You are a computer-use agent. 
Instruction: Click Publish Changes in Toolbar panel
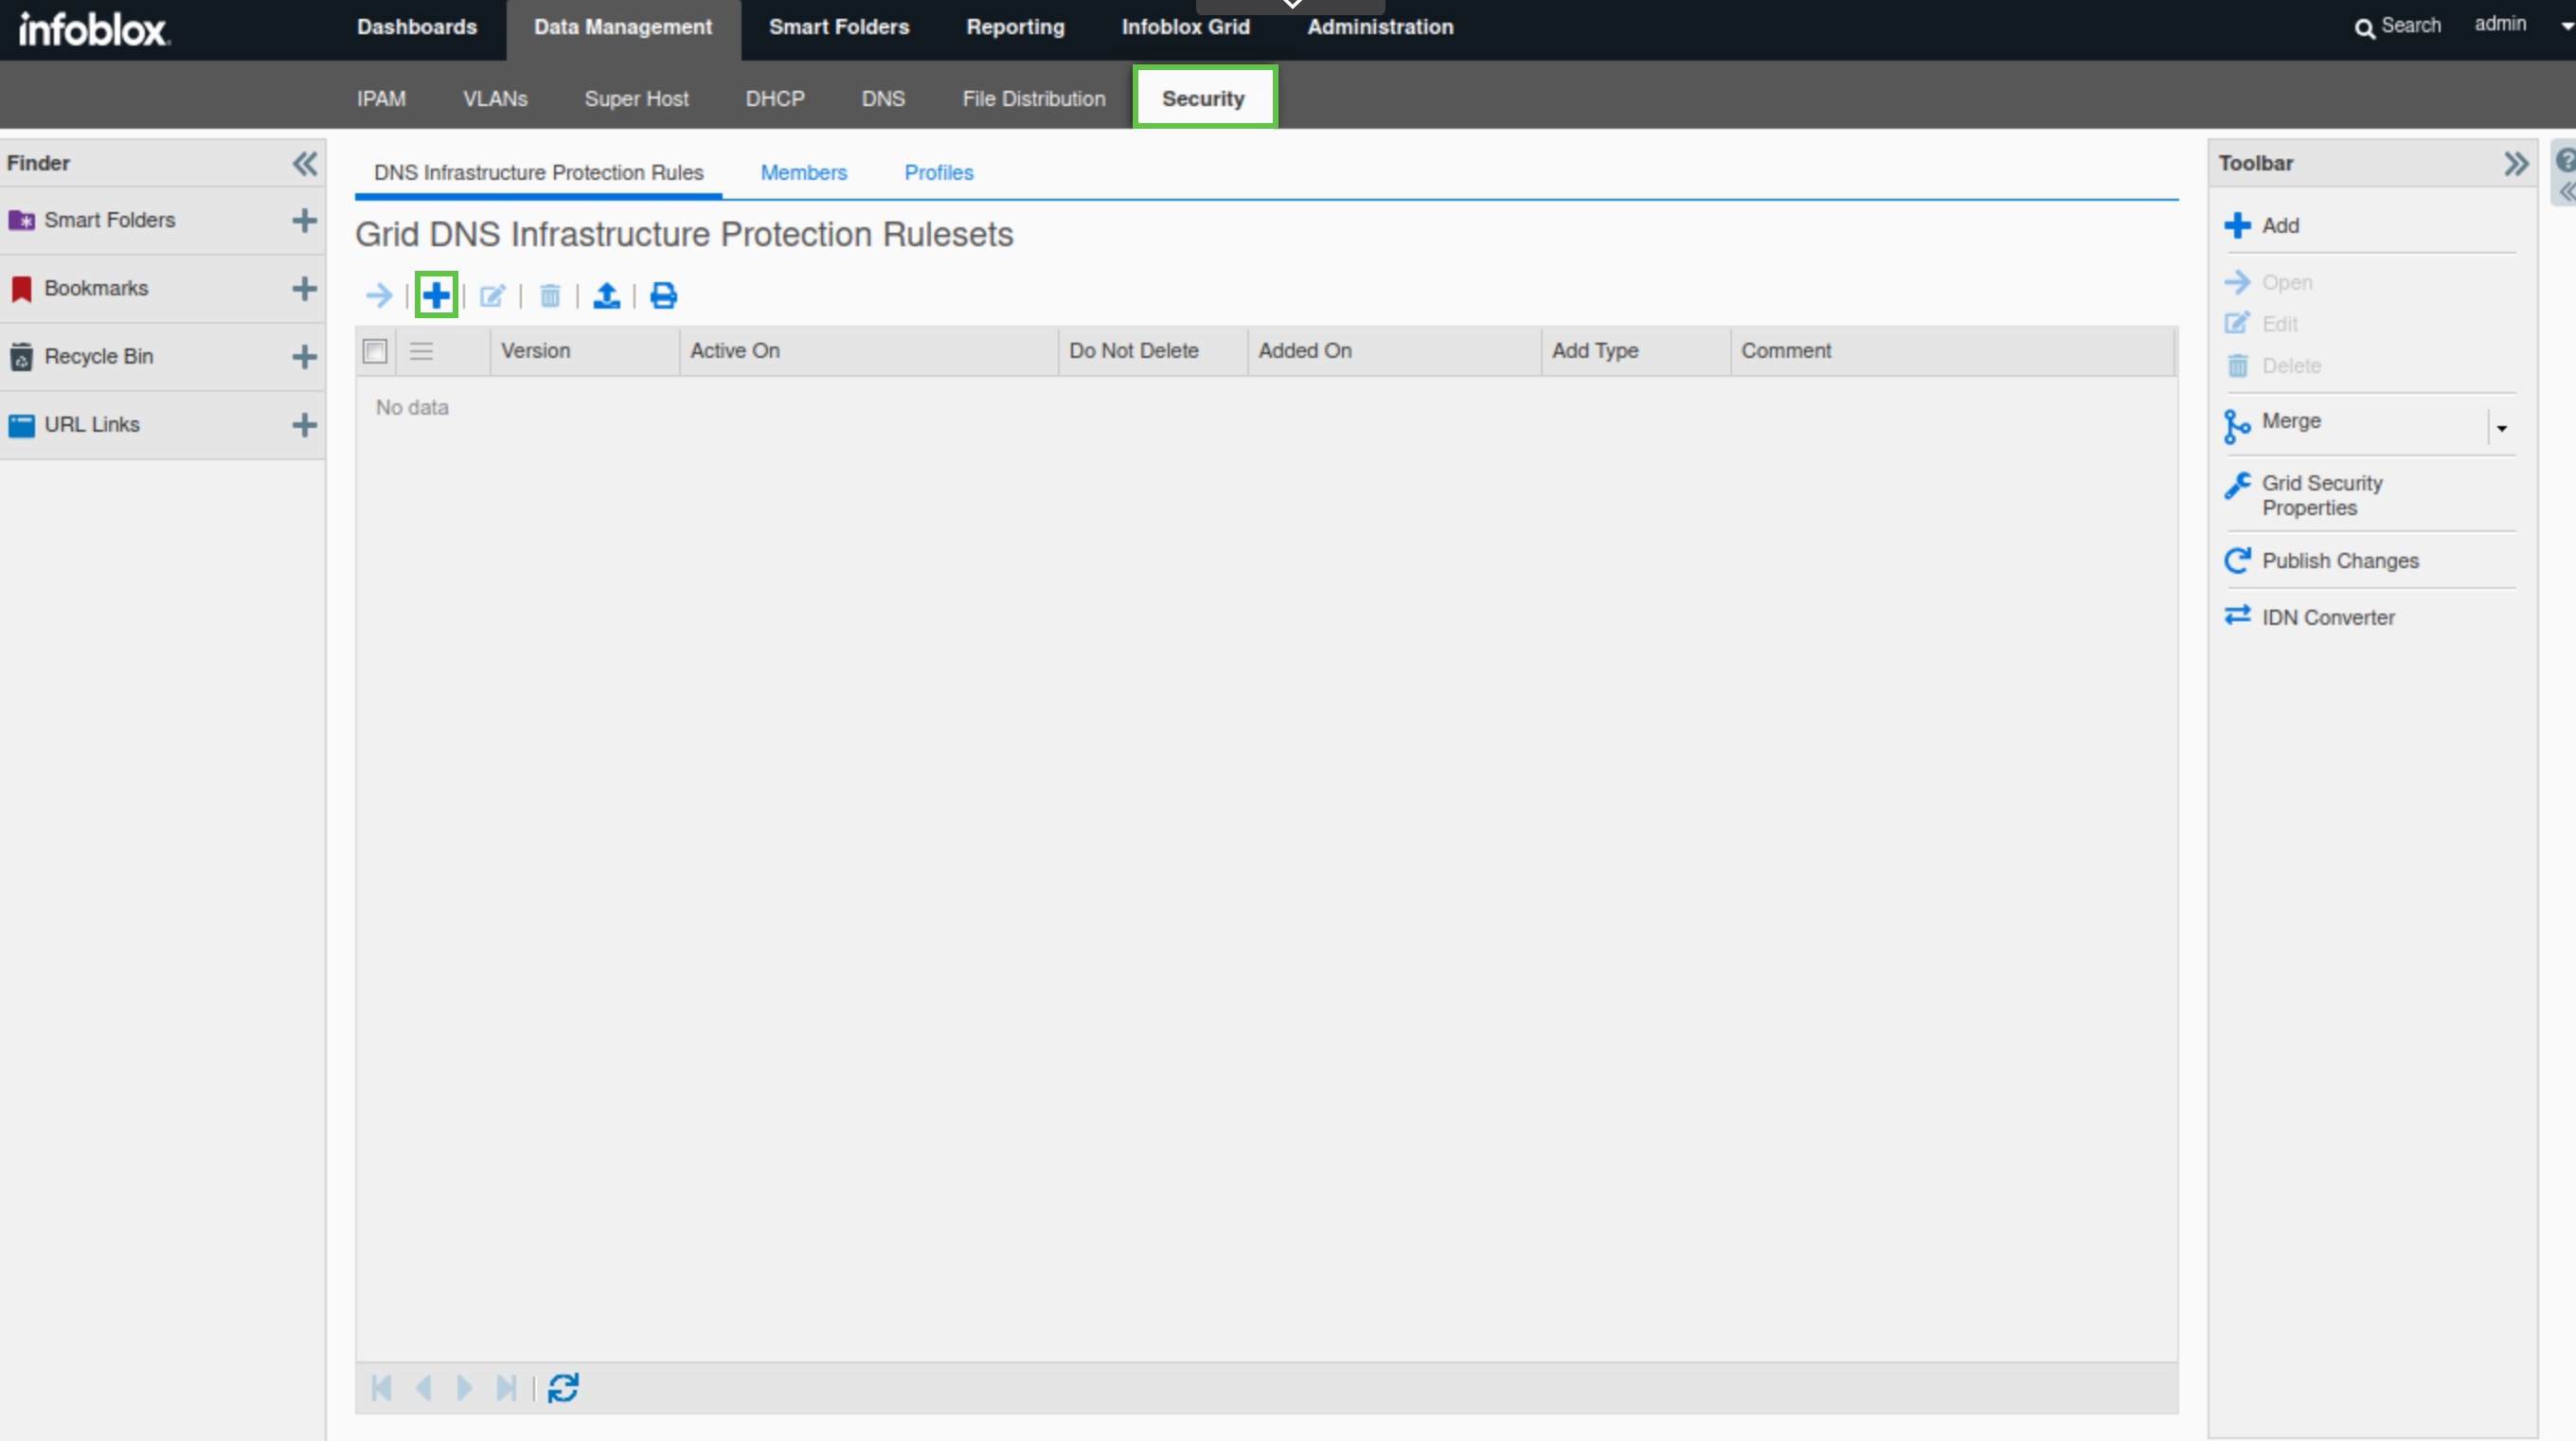coord(2339,560)
